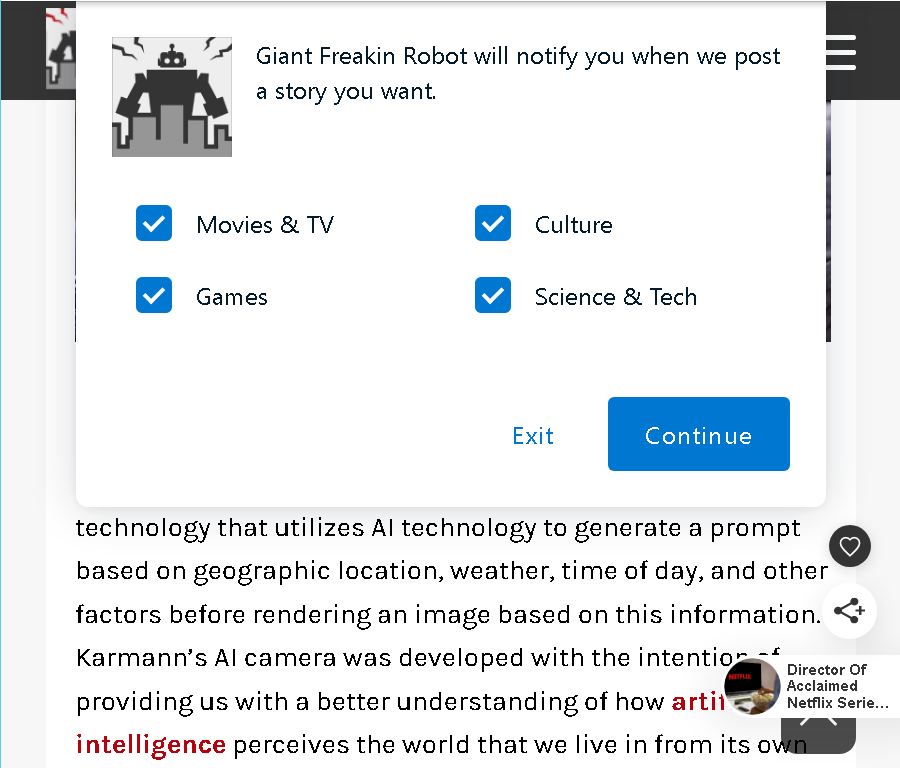Image resolution: width=900 pixels, height=768 pixels.
Task: Click Exit to dismiss the prompt
Action: 533,436
